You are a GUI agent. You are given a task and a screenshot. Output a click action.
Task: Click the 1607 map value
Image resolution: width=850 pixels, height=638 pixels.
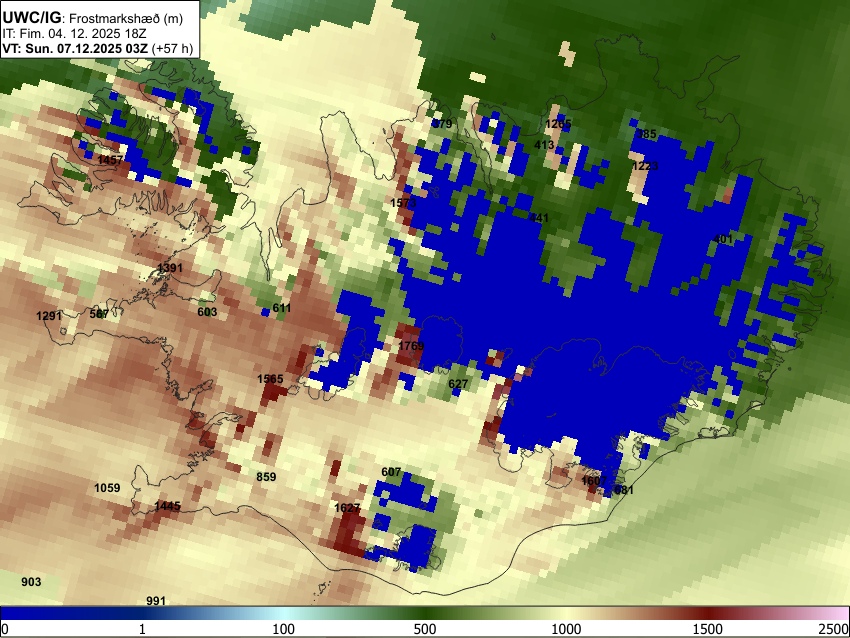(x=594, y=481)
